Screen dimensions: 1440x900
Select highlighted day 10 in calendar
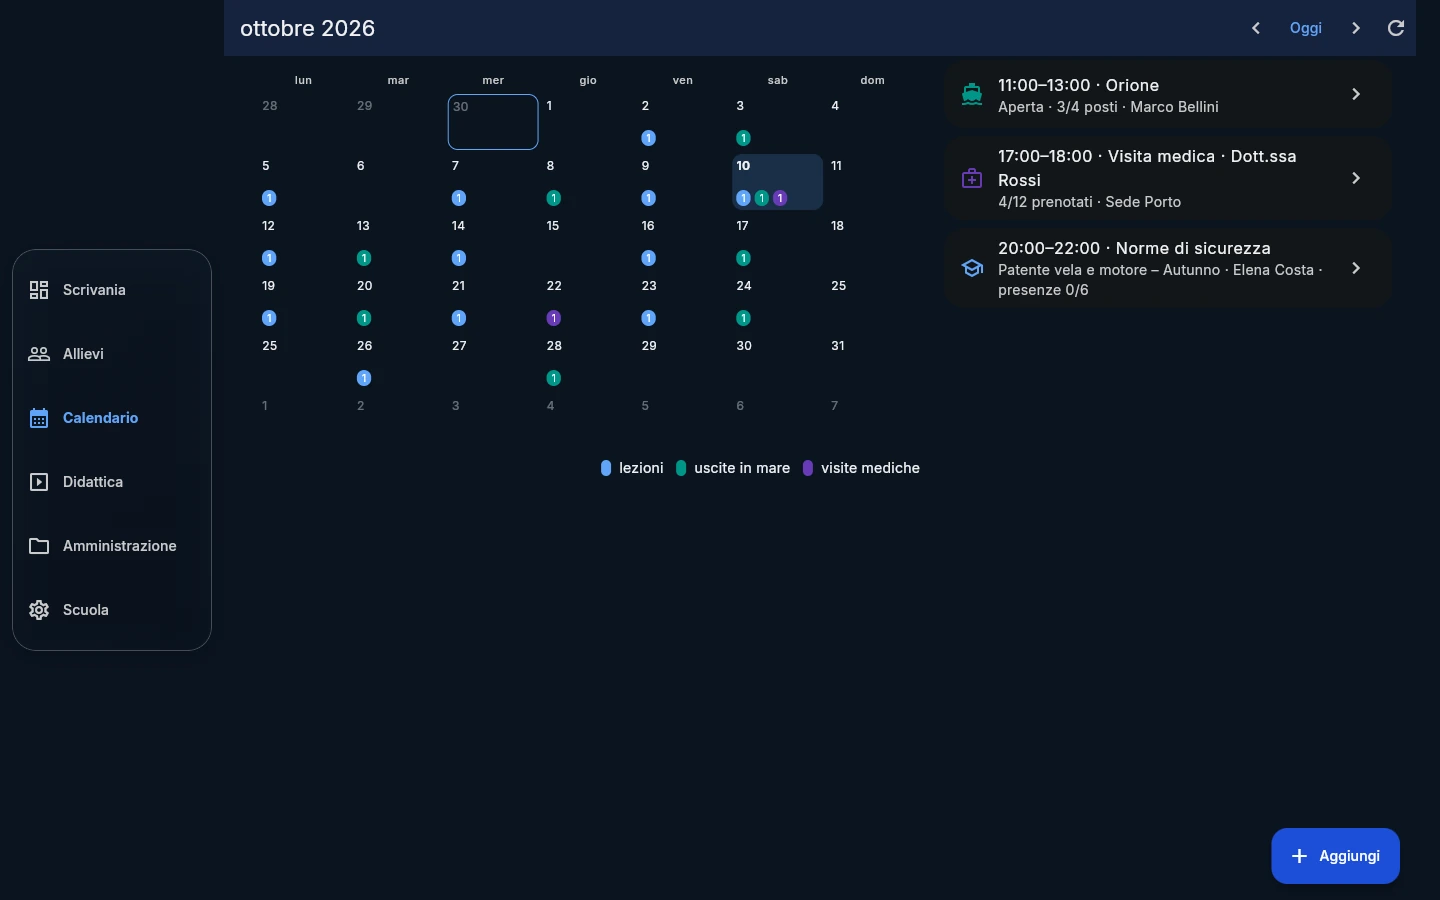tap(778, 182)
